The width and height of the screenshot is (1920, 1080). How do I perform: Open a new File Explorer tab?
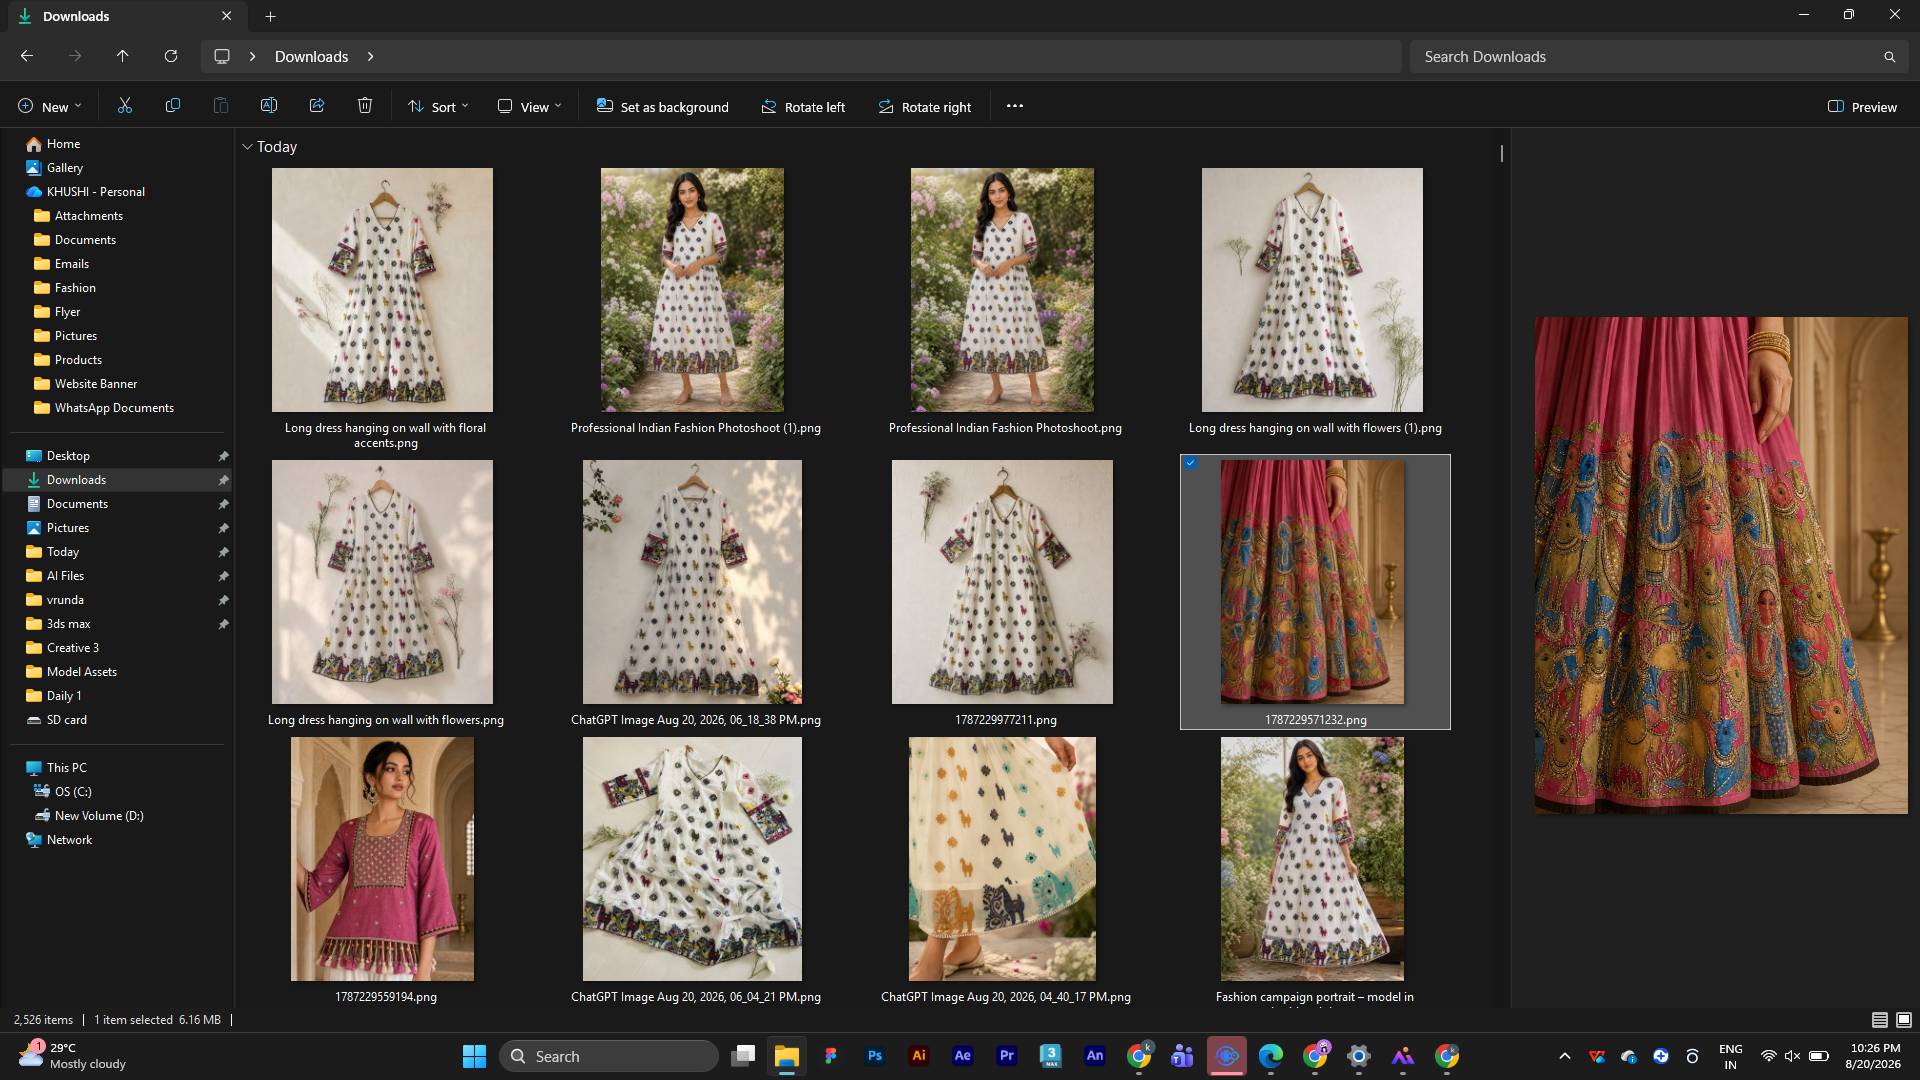pyautogui.click(x=270, y=16)
